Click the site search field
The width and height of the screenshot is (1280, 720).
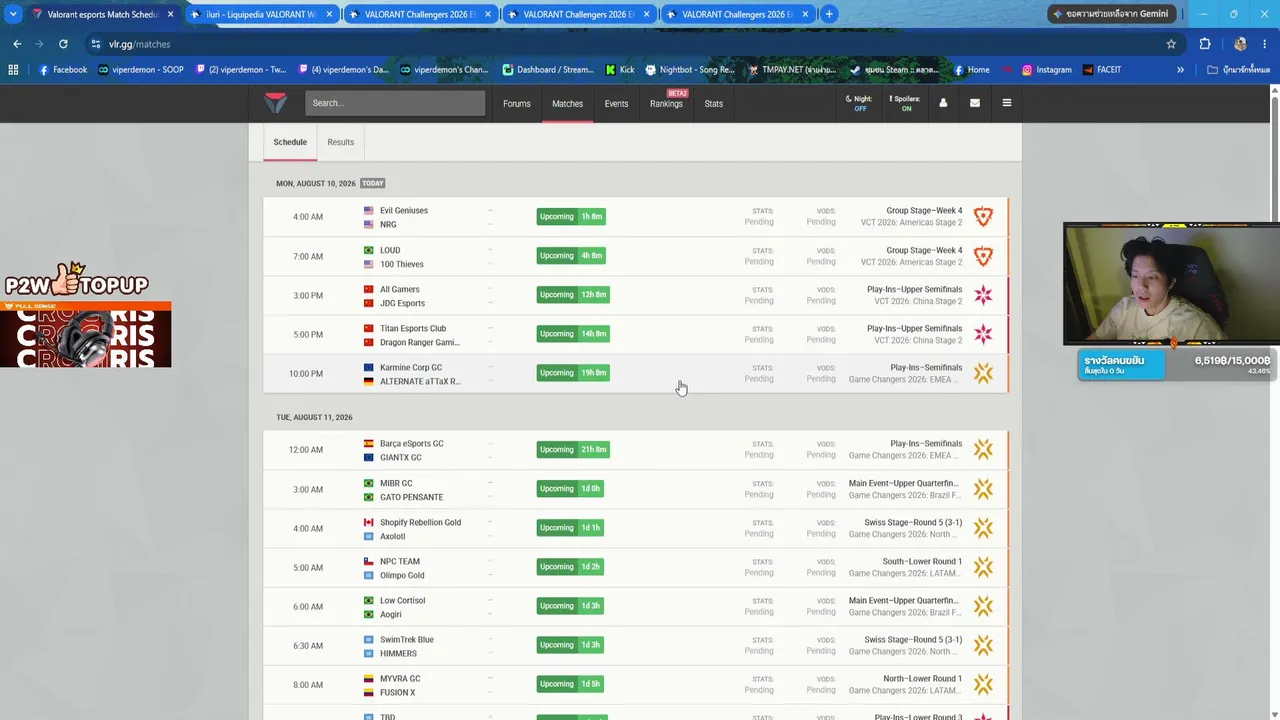click(x=395, y=103)
